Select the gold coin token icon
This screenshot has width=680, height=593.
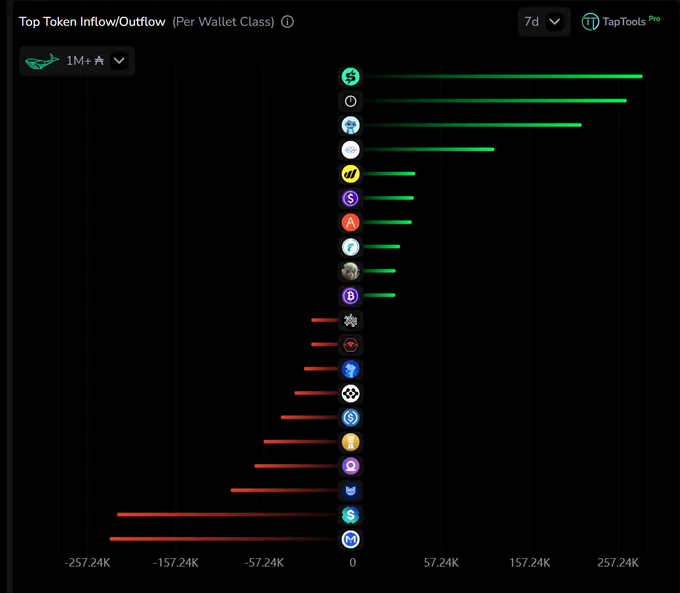pos(350,442)
